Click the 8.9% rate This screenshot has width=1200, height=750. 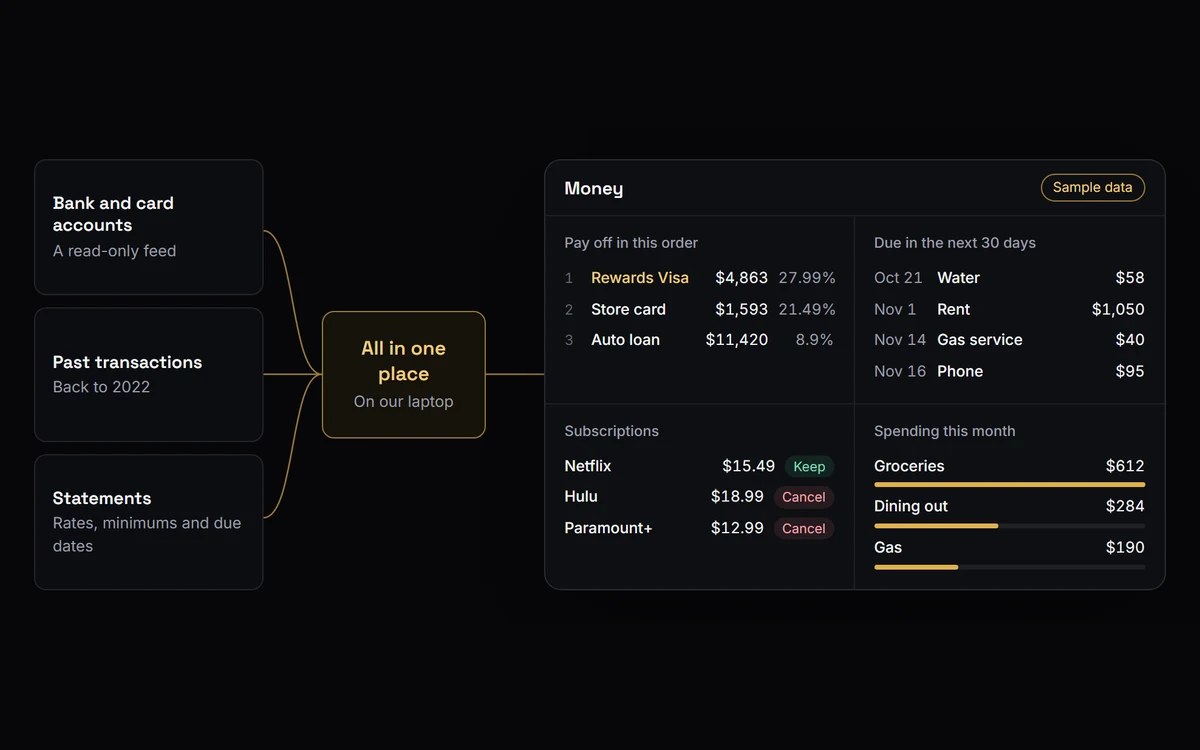coord(814,340)
